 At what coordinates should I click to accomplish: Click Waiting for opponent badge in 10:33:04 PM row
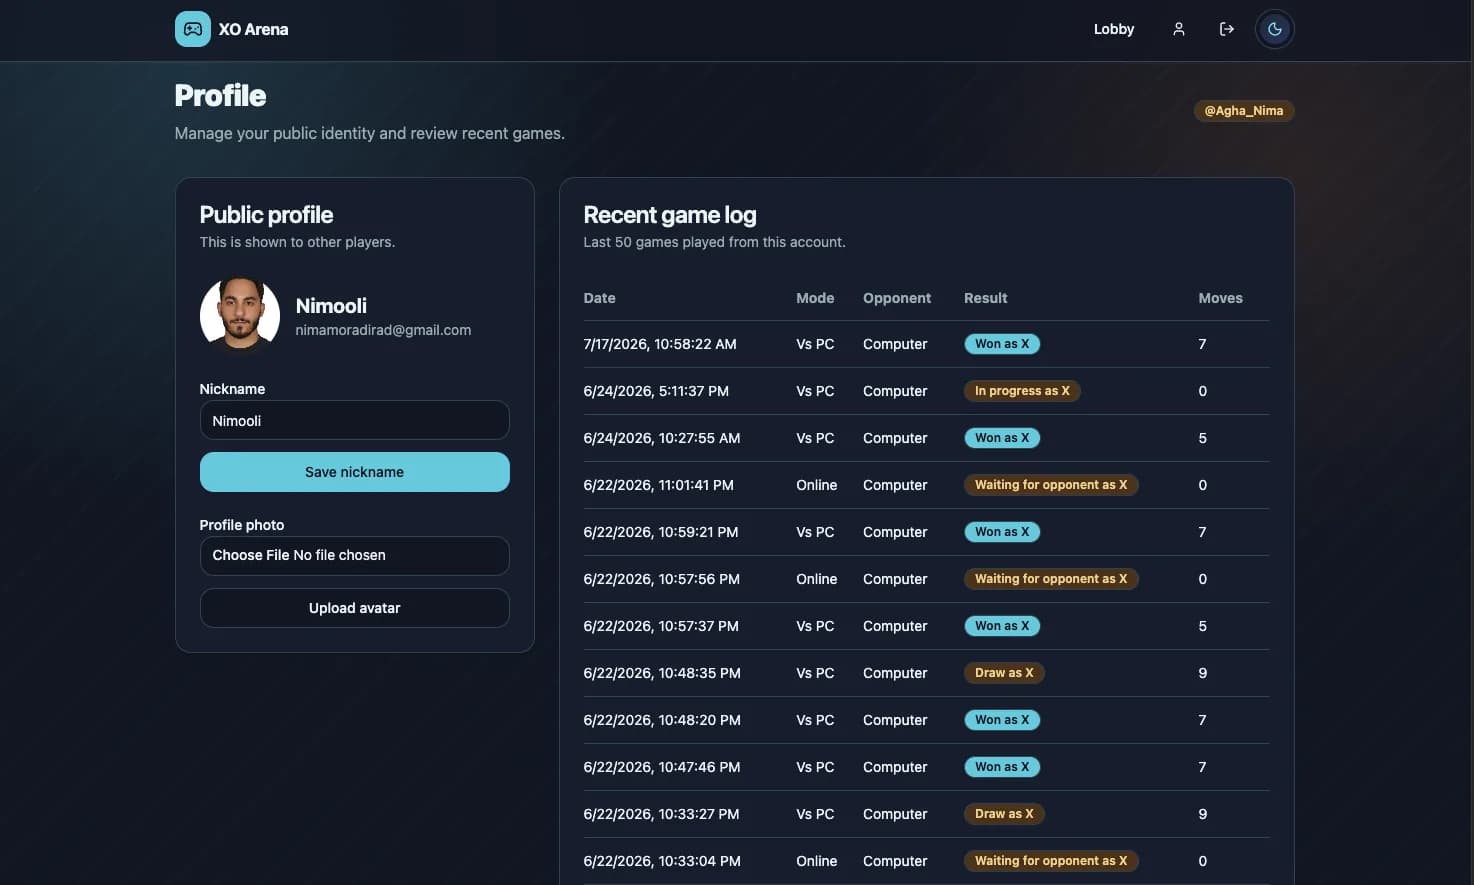1051,861
